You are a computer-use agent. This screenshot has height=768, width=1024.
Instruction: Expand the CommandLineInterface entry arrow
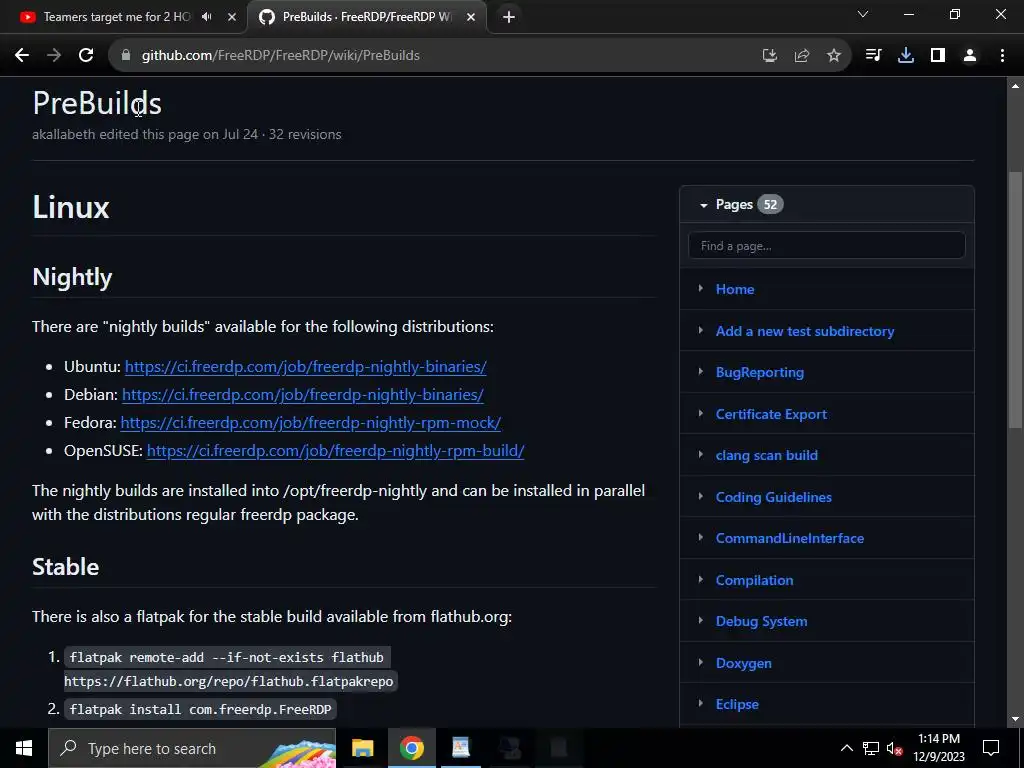(x=701, y=537)
